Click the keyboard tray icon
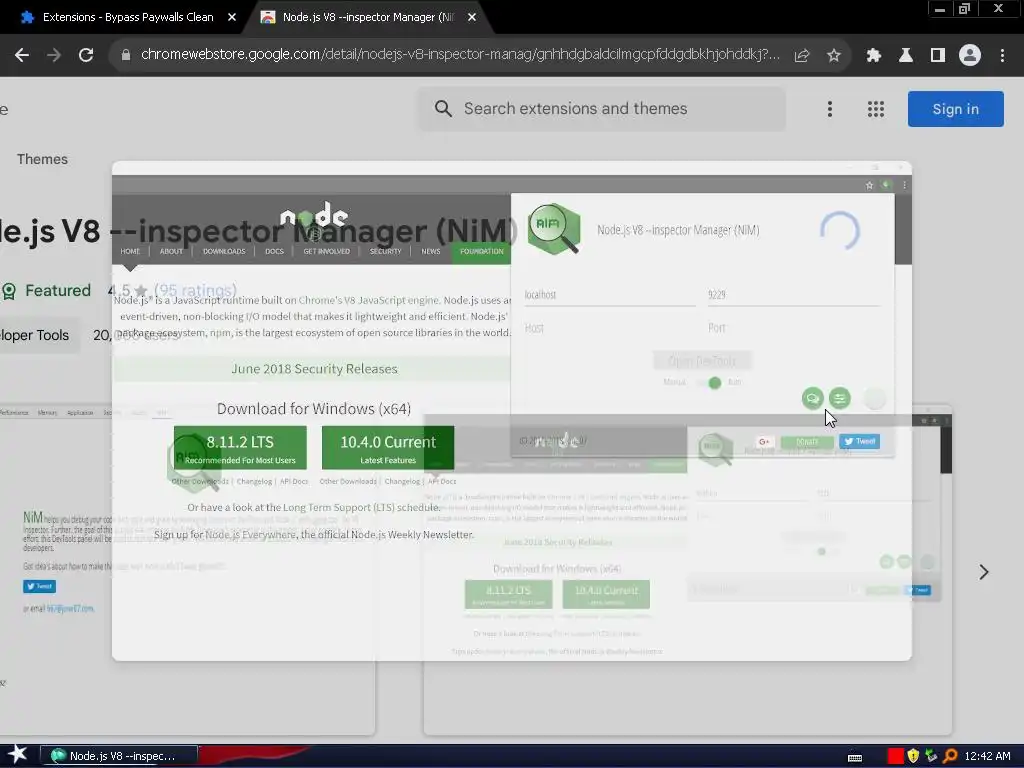 (855, 757)
